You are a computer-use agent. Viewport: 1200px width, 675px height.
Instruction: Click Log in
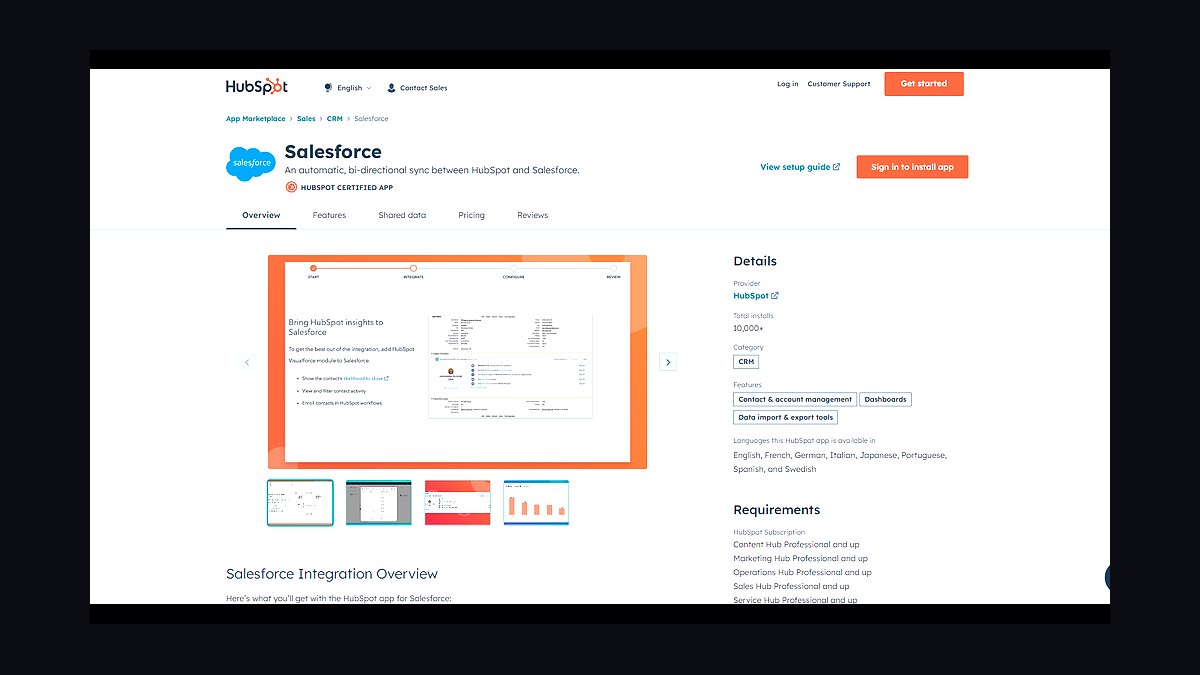(x=788, y=84)
